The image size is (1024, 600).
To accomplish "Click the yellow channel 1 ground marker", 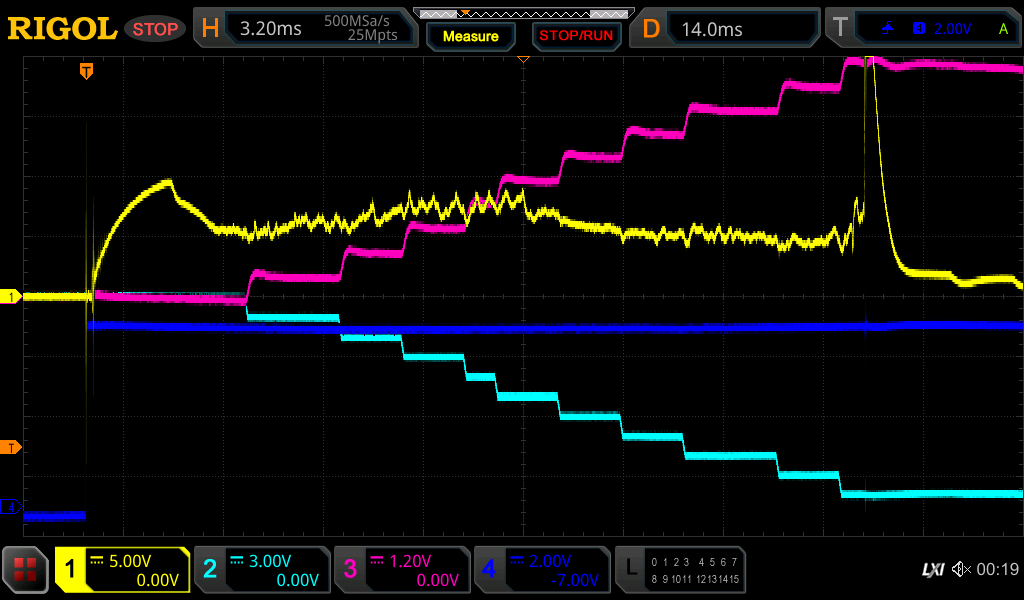I will point(11,297).
